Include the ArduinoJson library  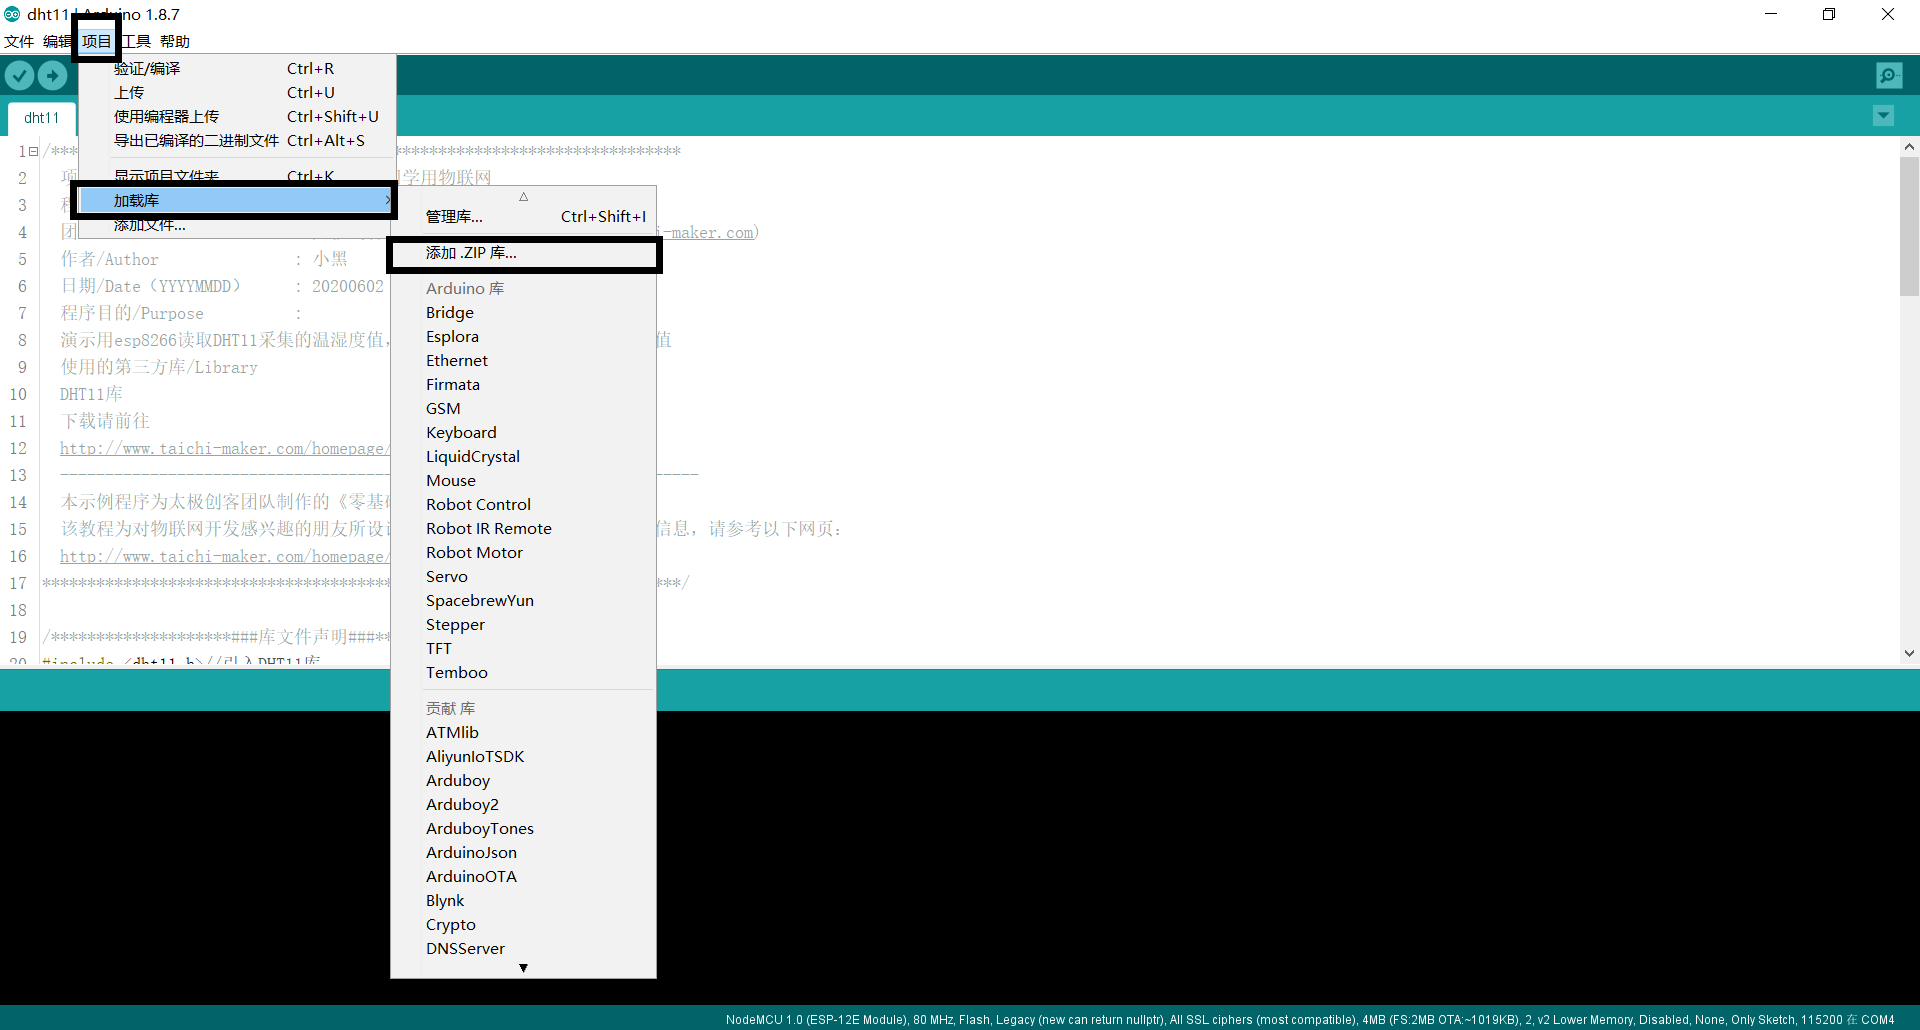[x=523, y=852]
